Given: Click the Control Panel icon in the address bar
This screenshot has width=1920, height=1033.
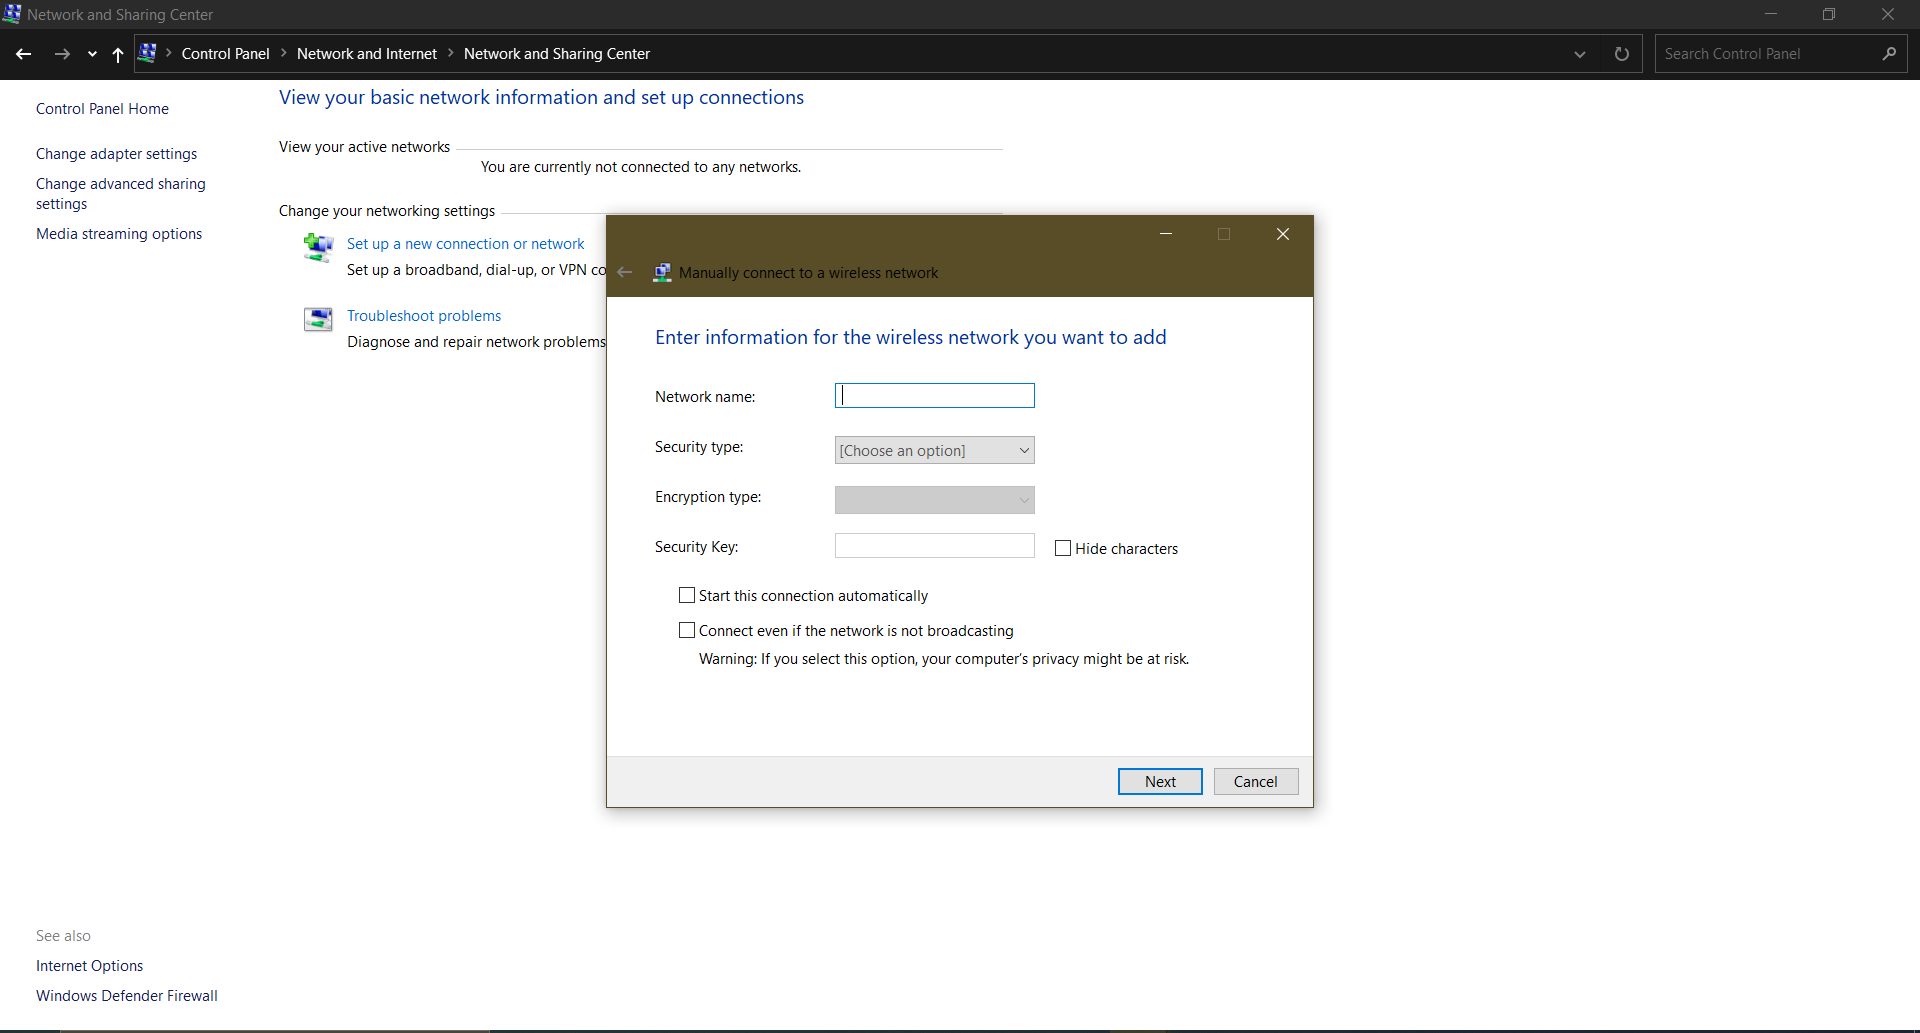Looking at the screenshot, I should click(x=147, y=53).
